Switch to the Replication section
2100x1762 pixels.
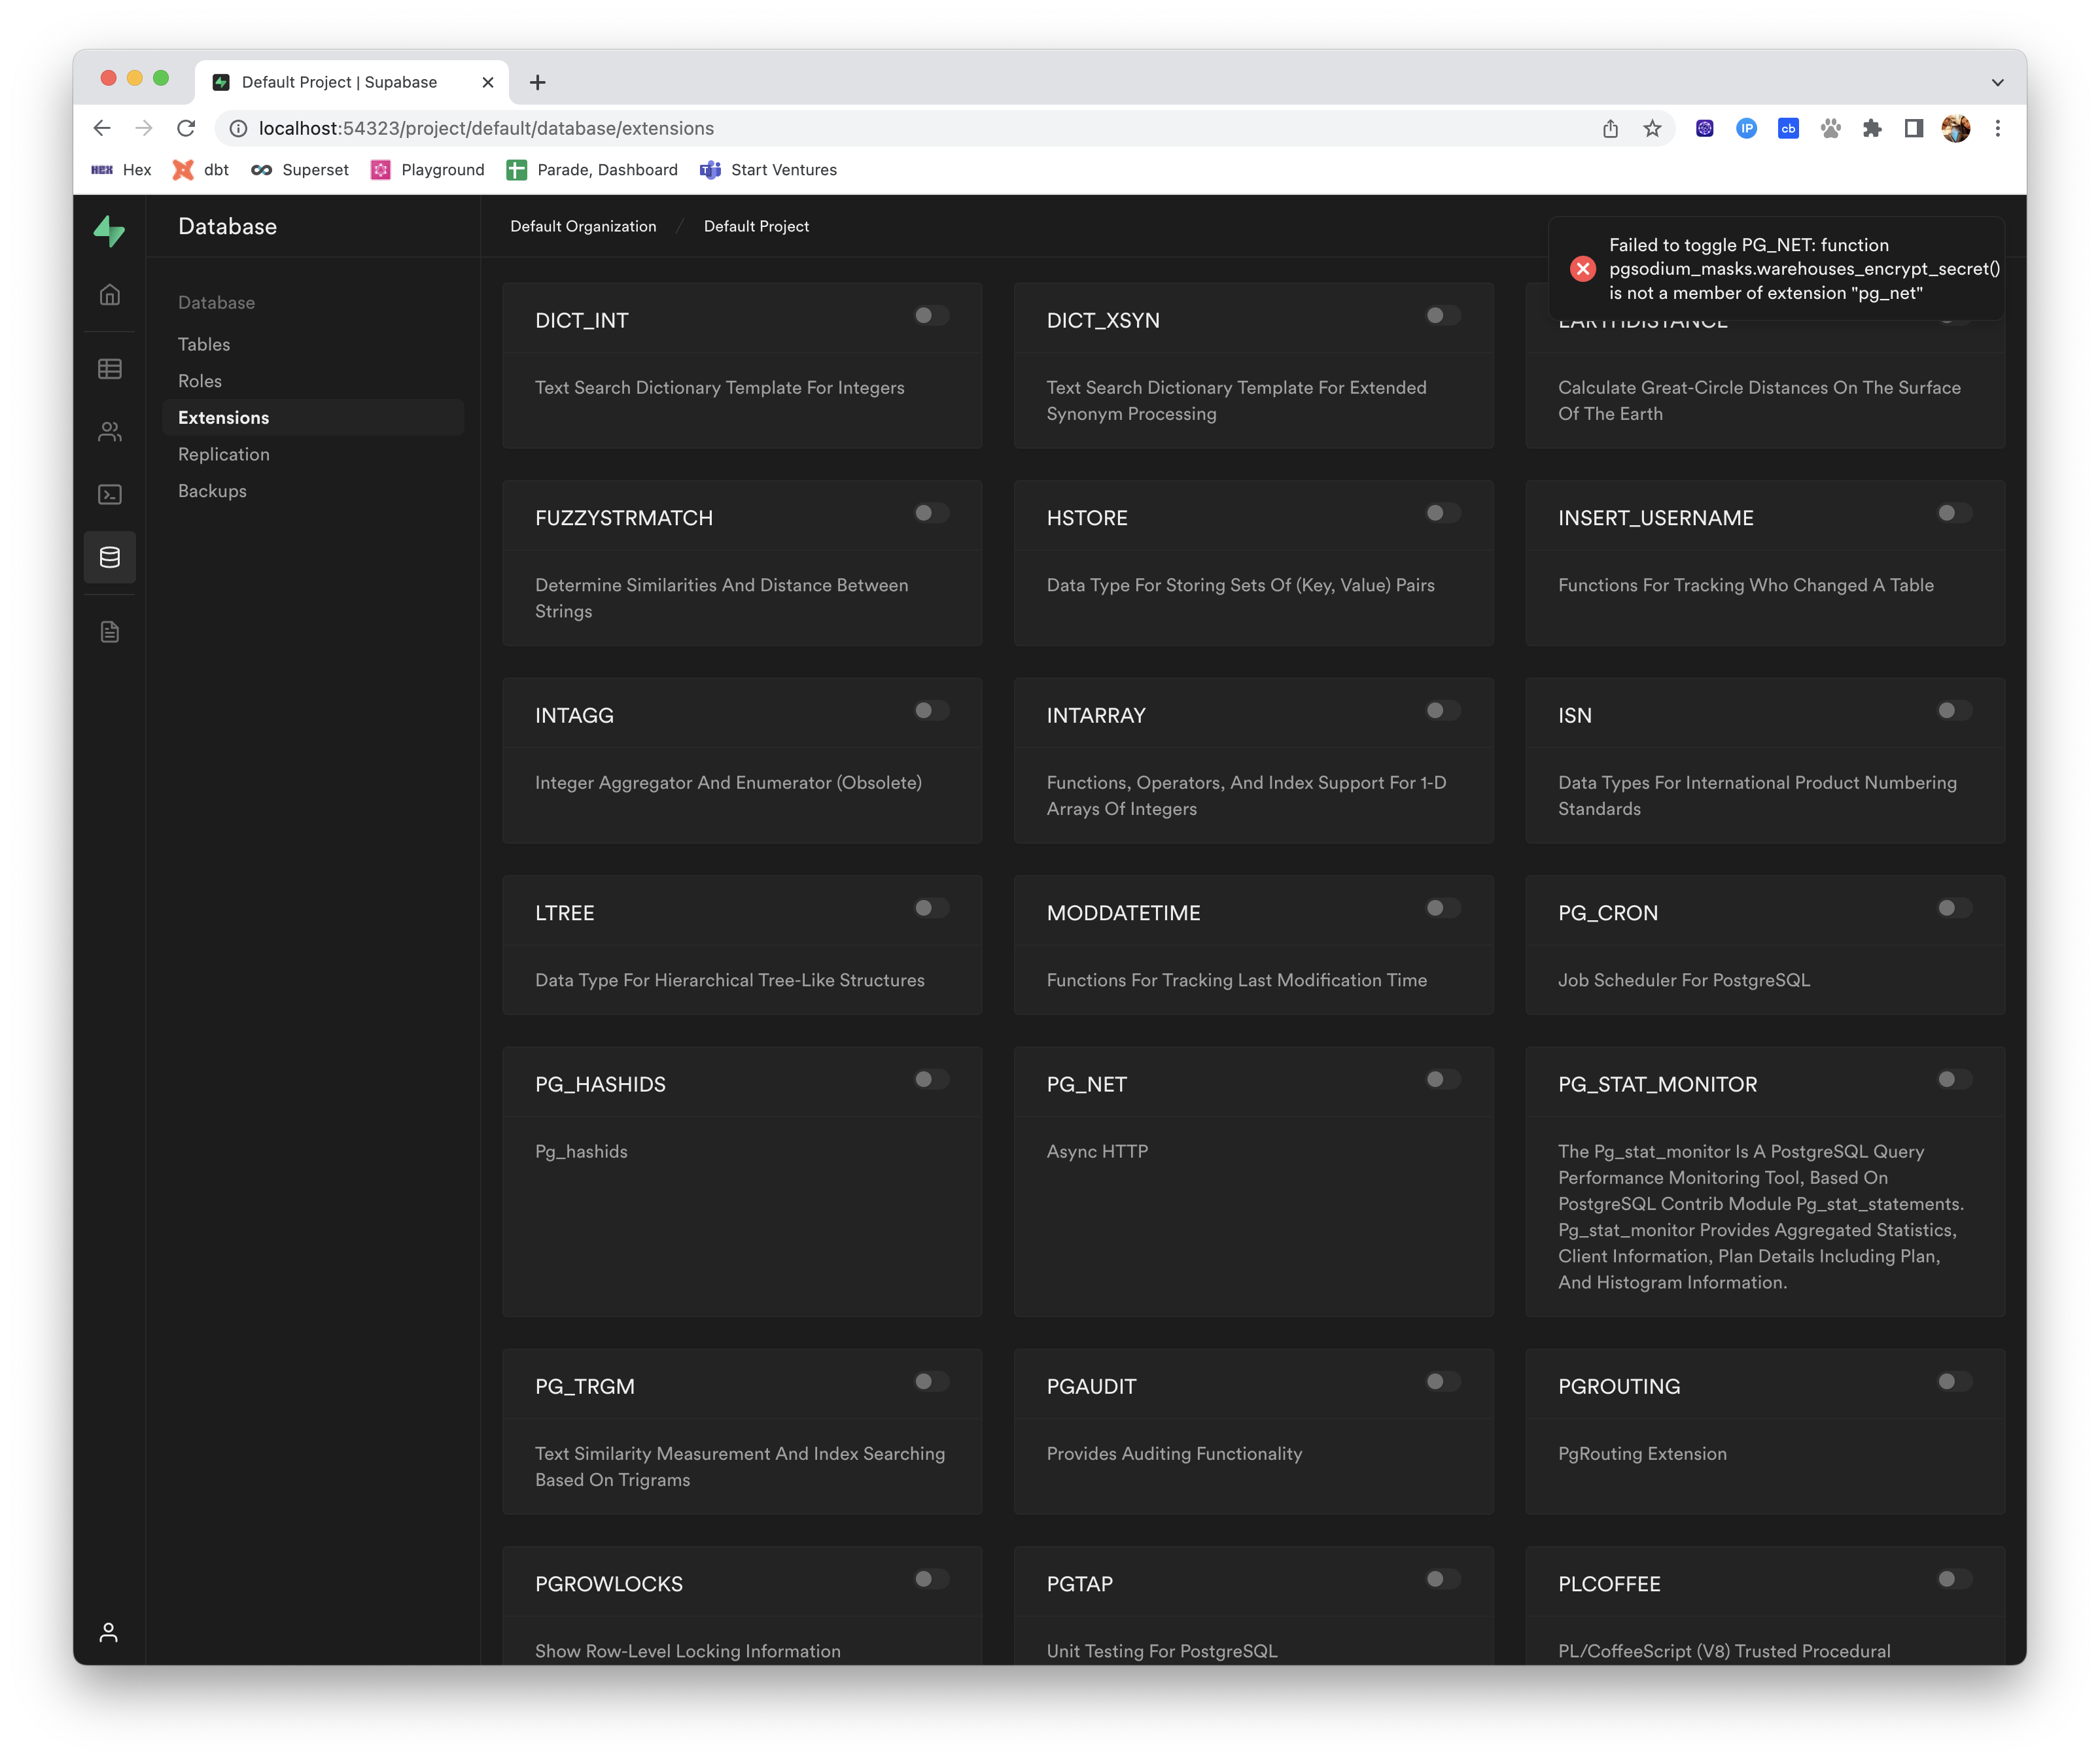click(223, 454)
